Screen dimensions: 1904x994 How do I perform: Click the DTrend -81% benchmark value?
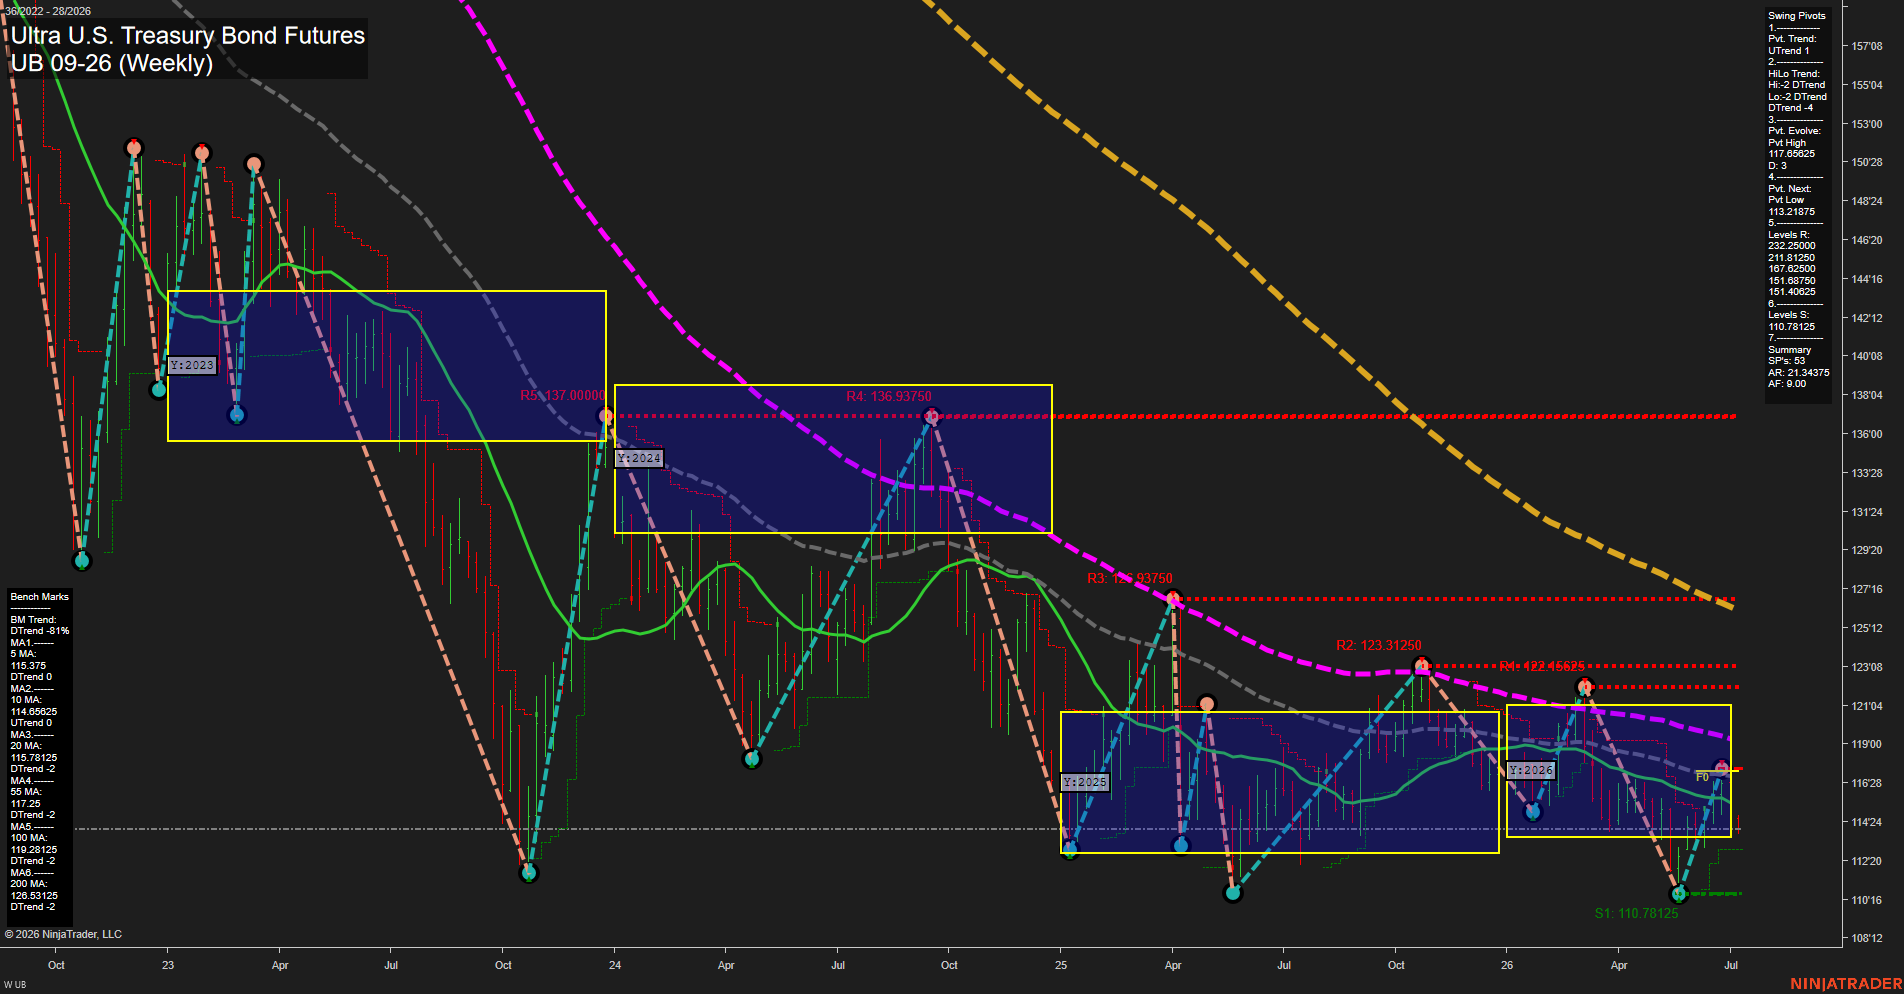coord(40,631)
